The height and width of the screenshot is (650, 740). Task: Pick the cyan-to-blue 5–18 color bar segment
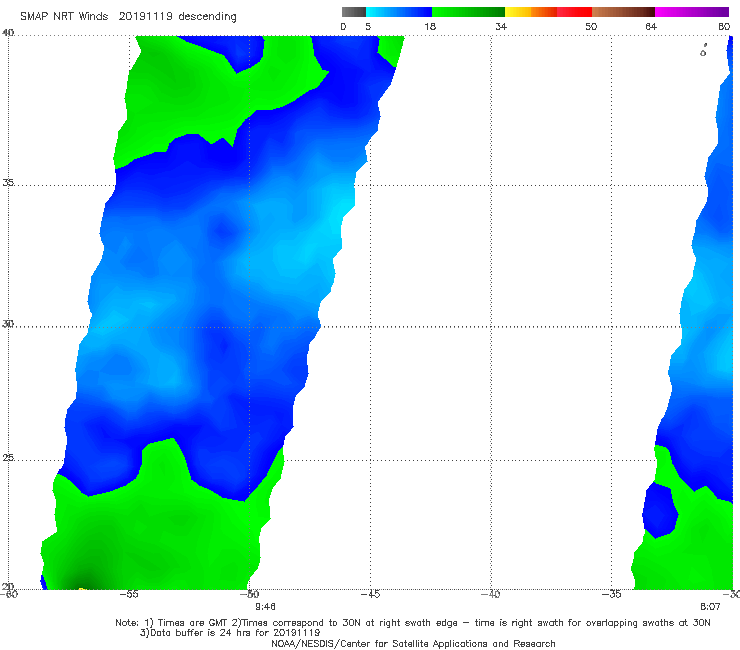tap(399, 12)
